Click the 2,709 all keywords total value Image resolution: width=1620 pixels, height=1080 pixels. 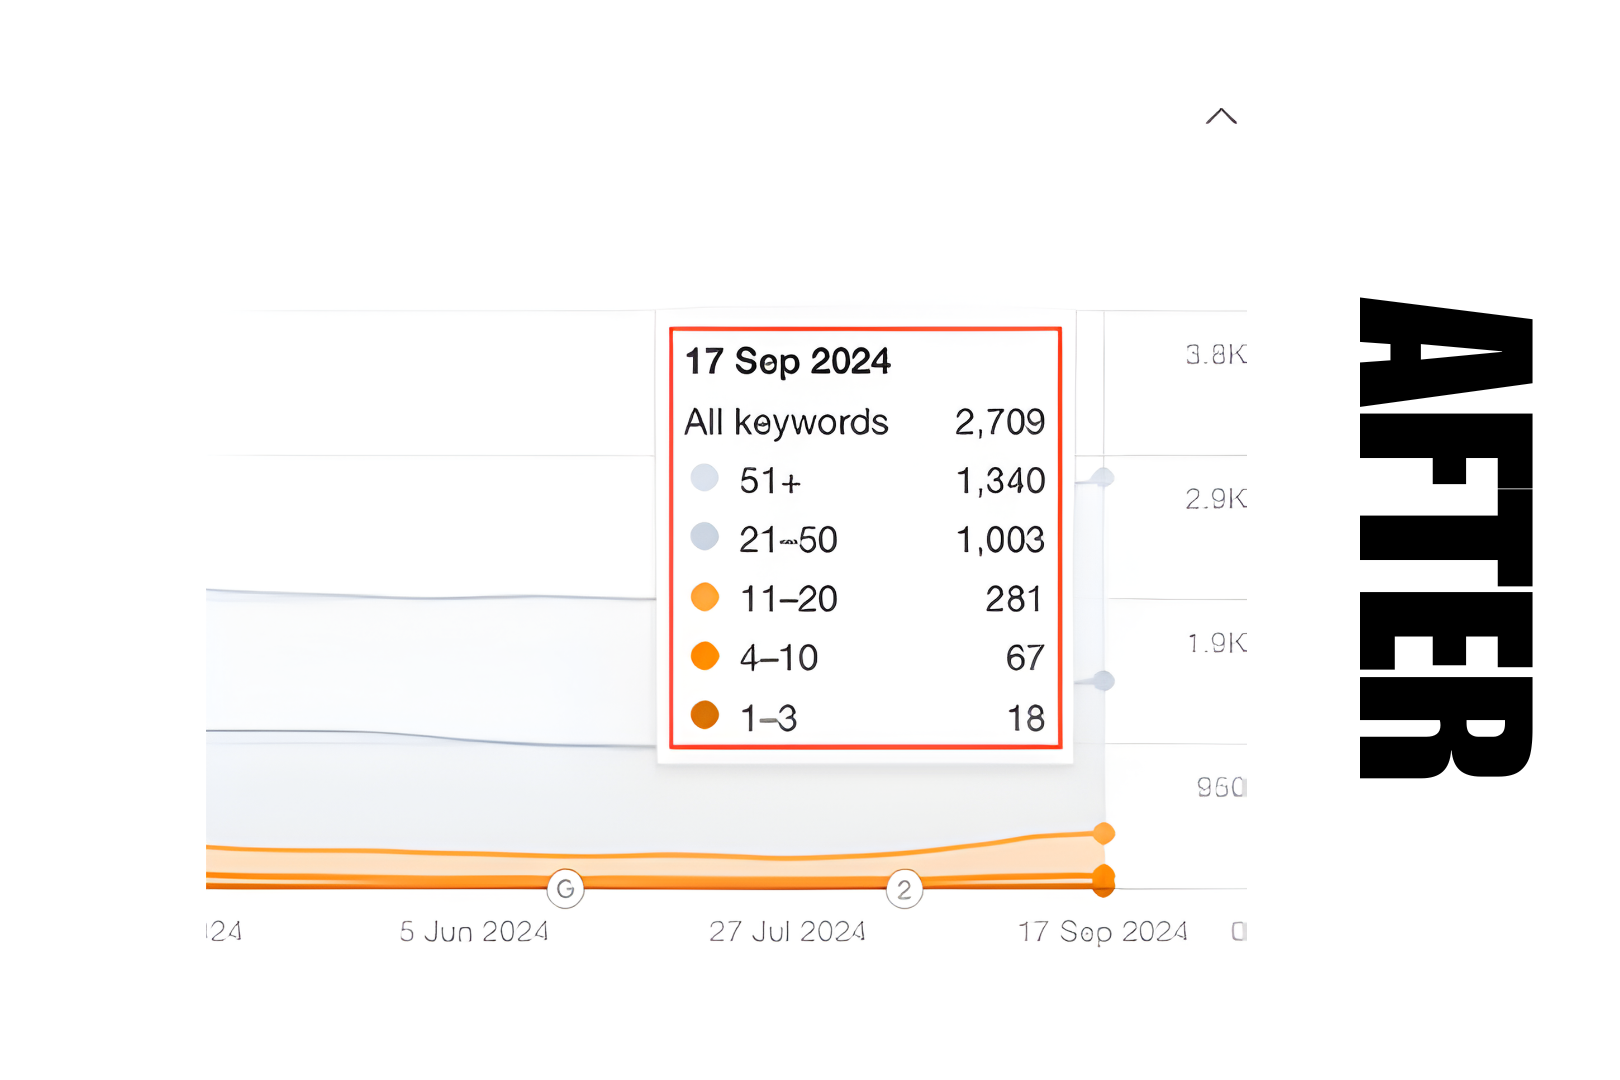click(x=999, y=422)
